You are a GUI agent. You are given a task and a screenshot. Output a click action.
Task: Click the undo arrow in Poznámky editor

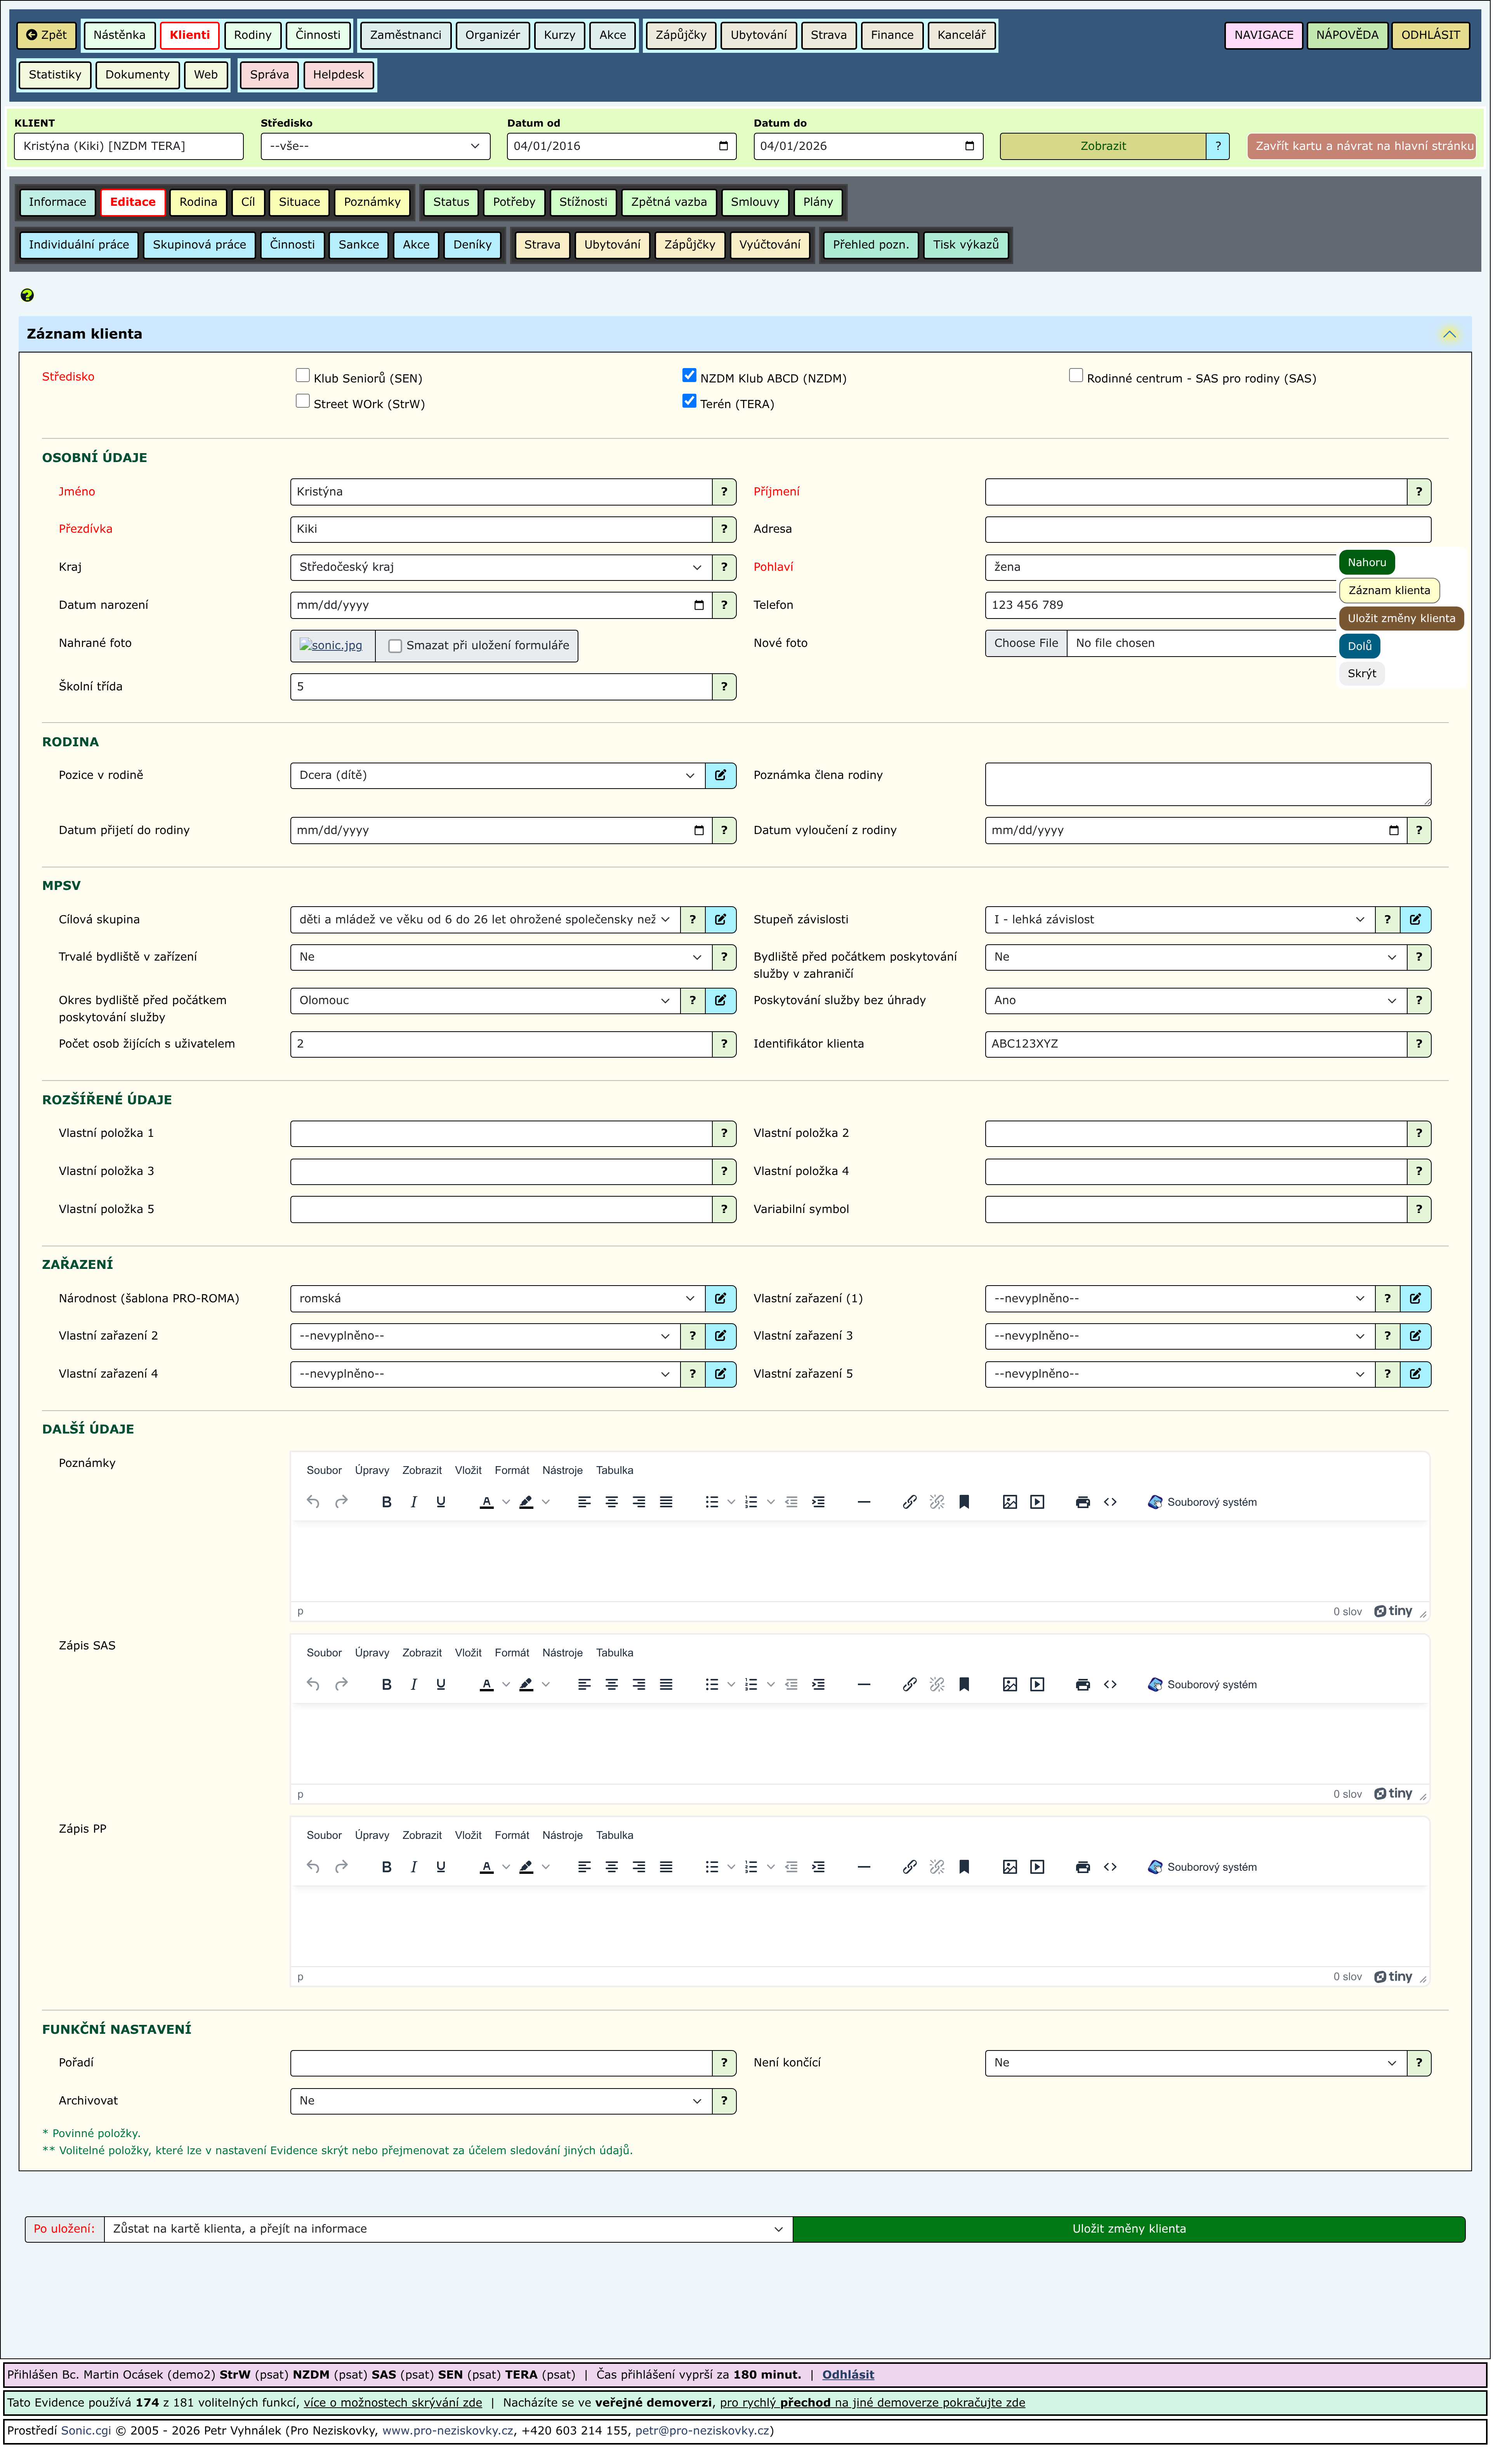click(313, 1502)
